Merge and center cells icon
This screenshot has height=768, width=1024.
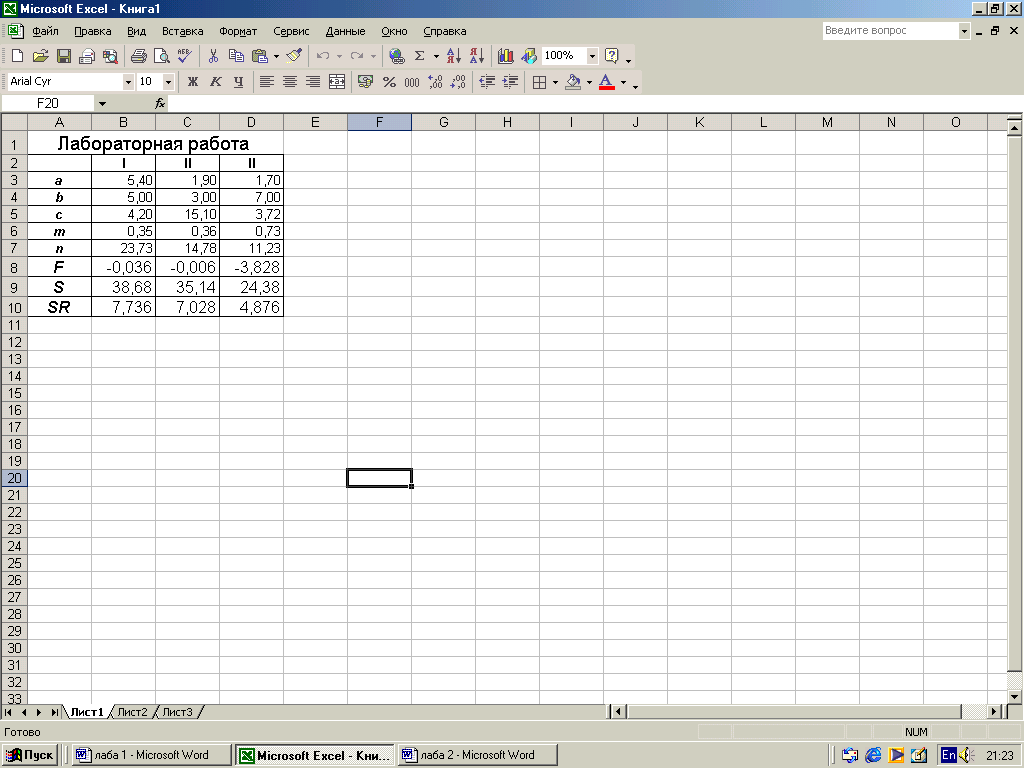337,82
